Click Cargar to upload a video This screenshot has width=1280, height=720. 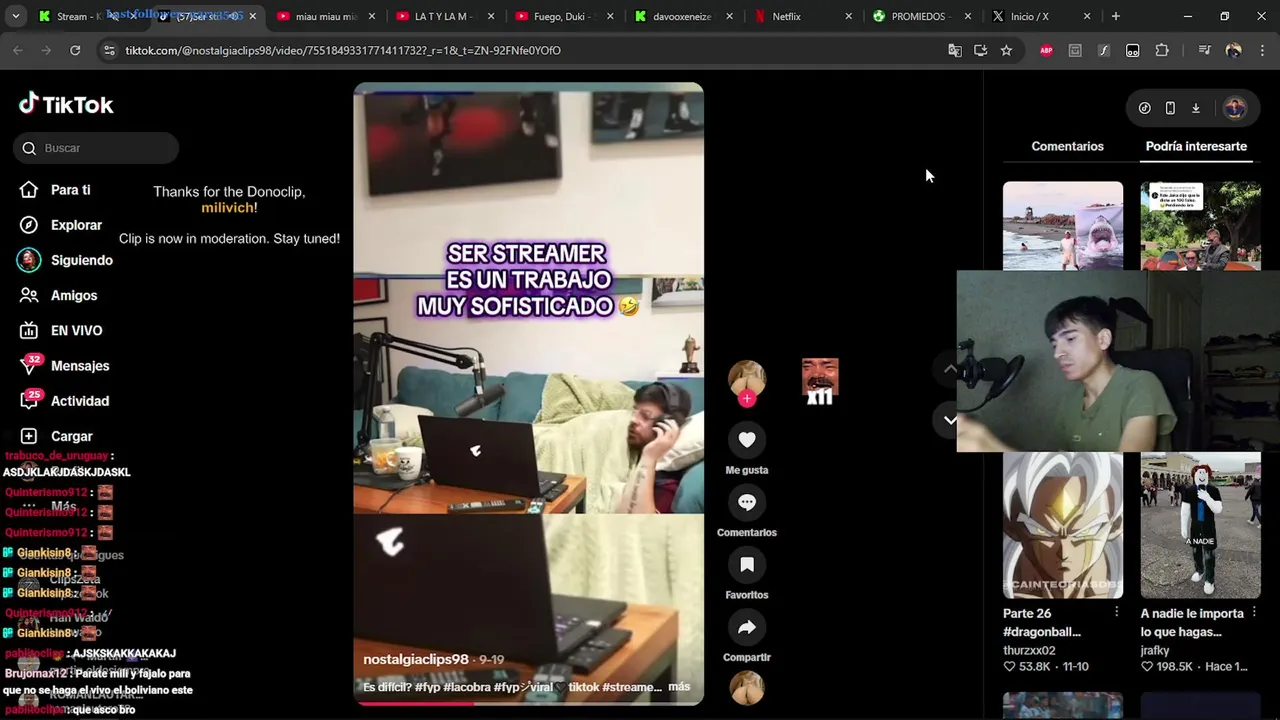[56, 436]
